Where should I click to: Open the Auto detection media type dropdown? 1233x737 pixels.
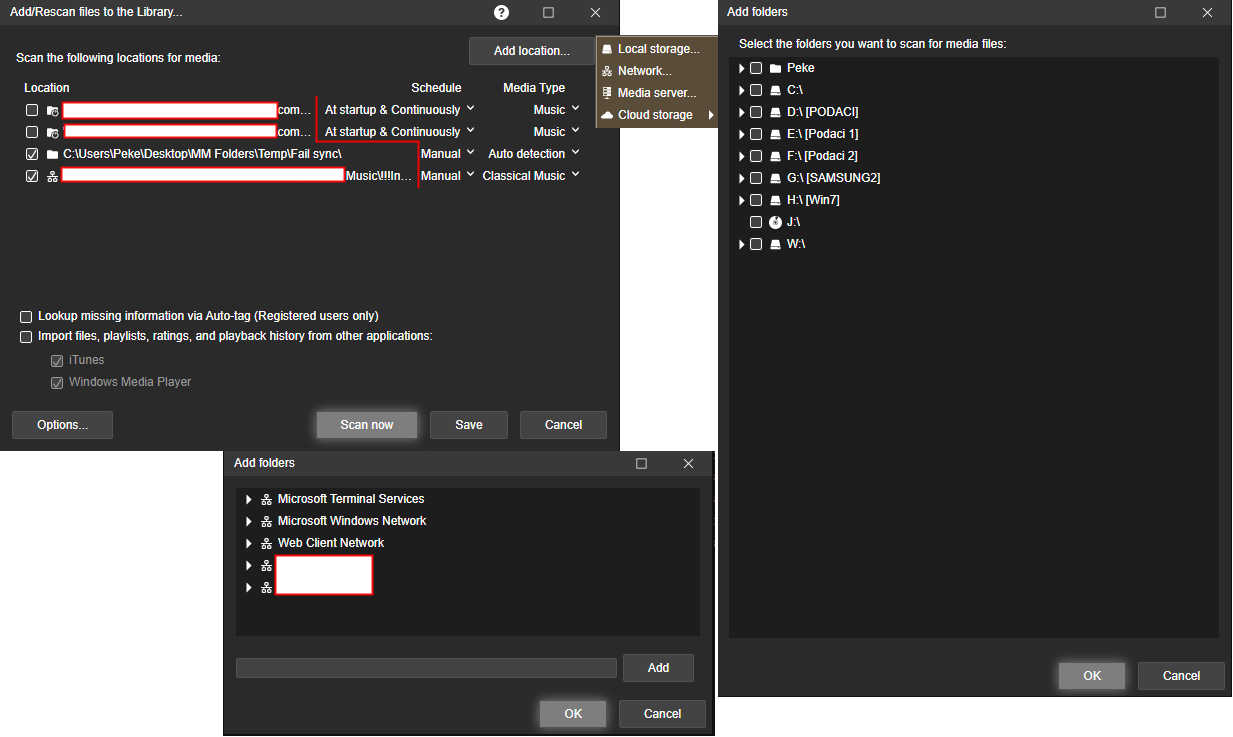pos(533,154)
